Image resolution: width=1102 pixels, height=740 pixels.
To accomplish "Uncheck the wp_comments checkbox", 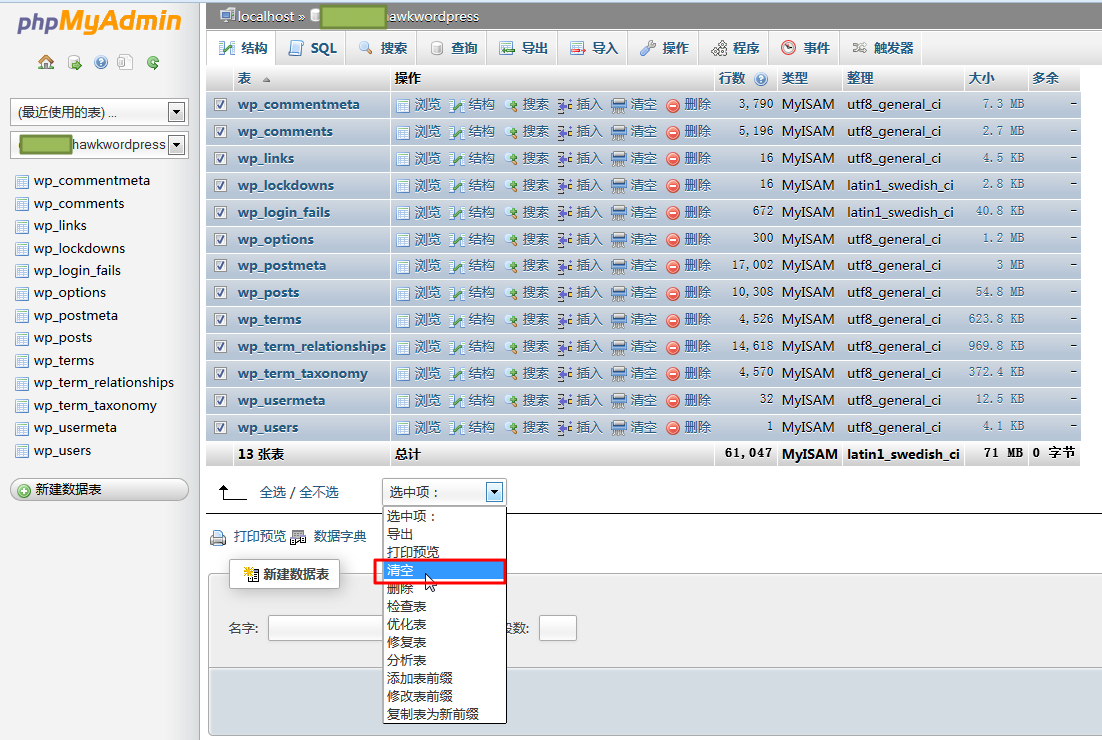I will (x=221, y=131).
